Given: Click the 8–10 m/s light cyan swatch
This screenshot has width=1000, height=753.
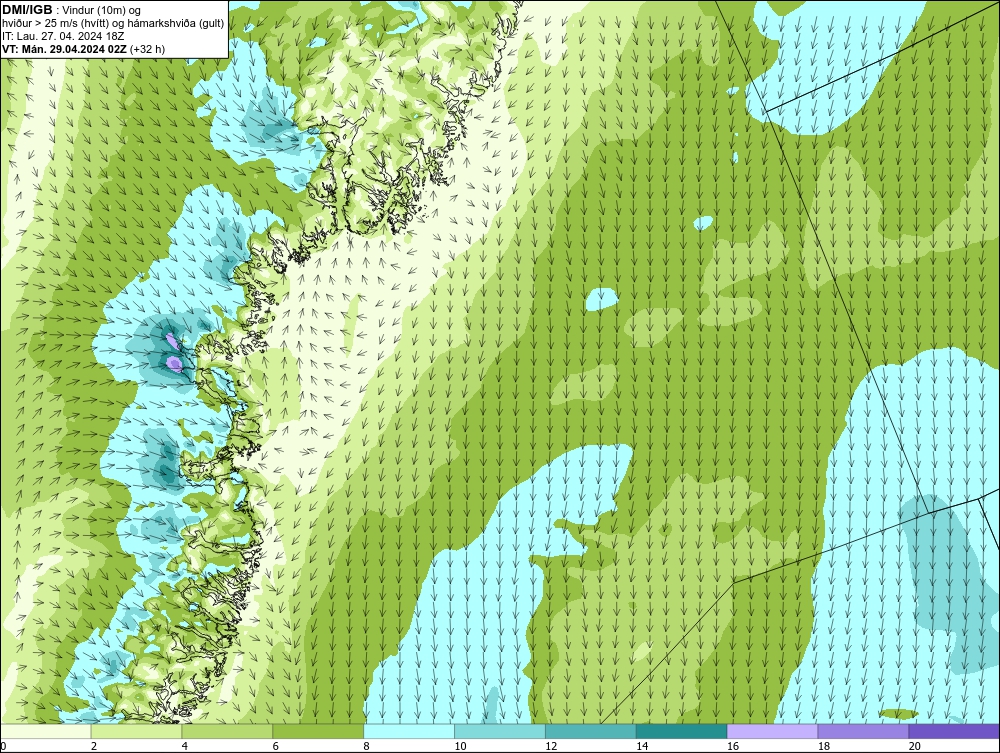Looking at the screenshot, I should point(409,731).
